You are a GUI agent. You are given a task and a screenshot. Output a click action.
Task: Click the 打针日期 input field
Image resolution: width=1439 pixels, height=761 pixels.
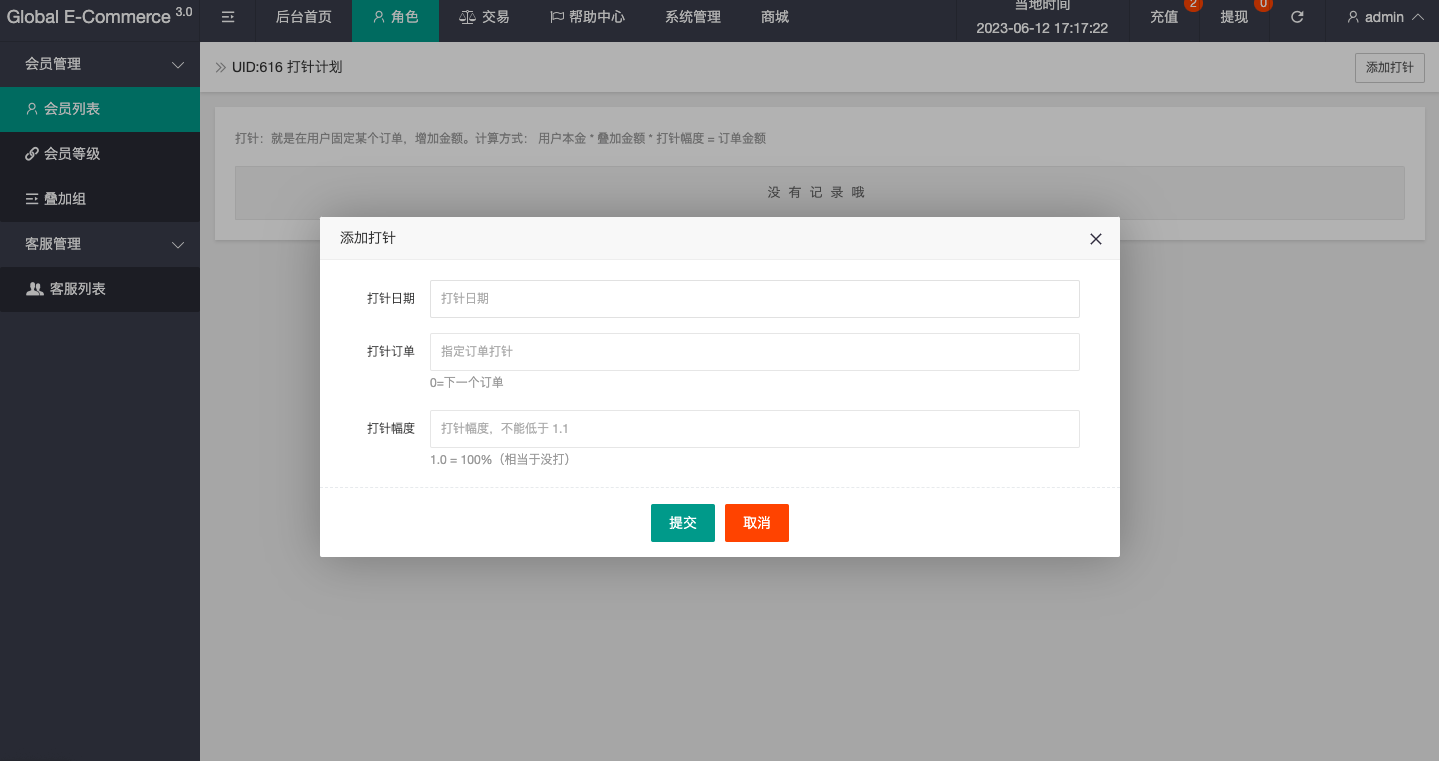pos(754,299)
